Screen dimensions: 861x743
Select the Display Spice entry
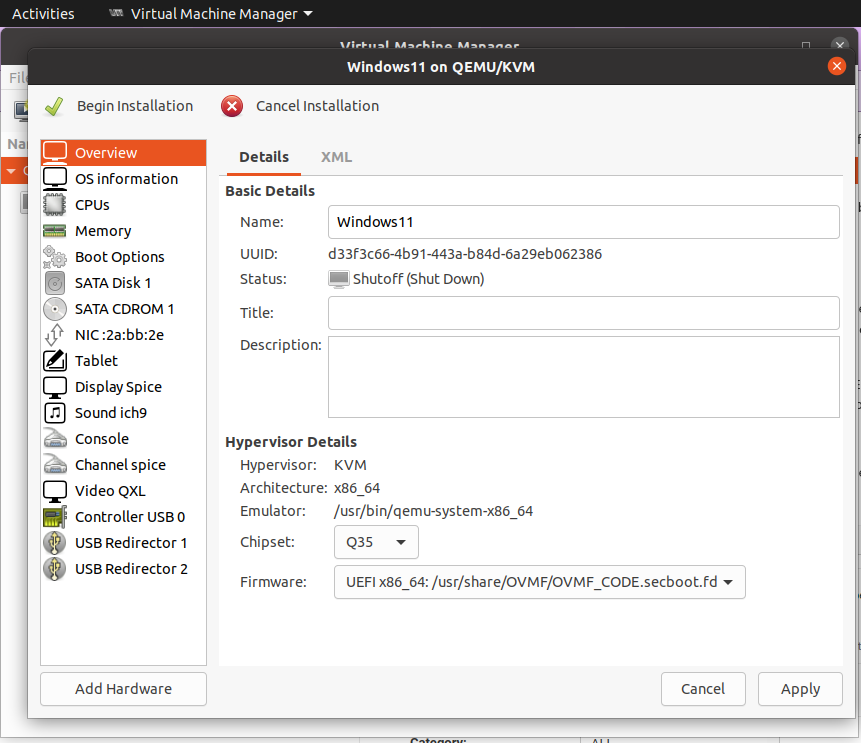tap(124, 387)
